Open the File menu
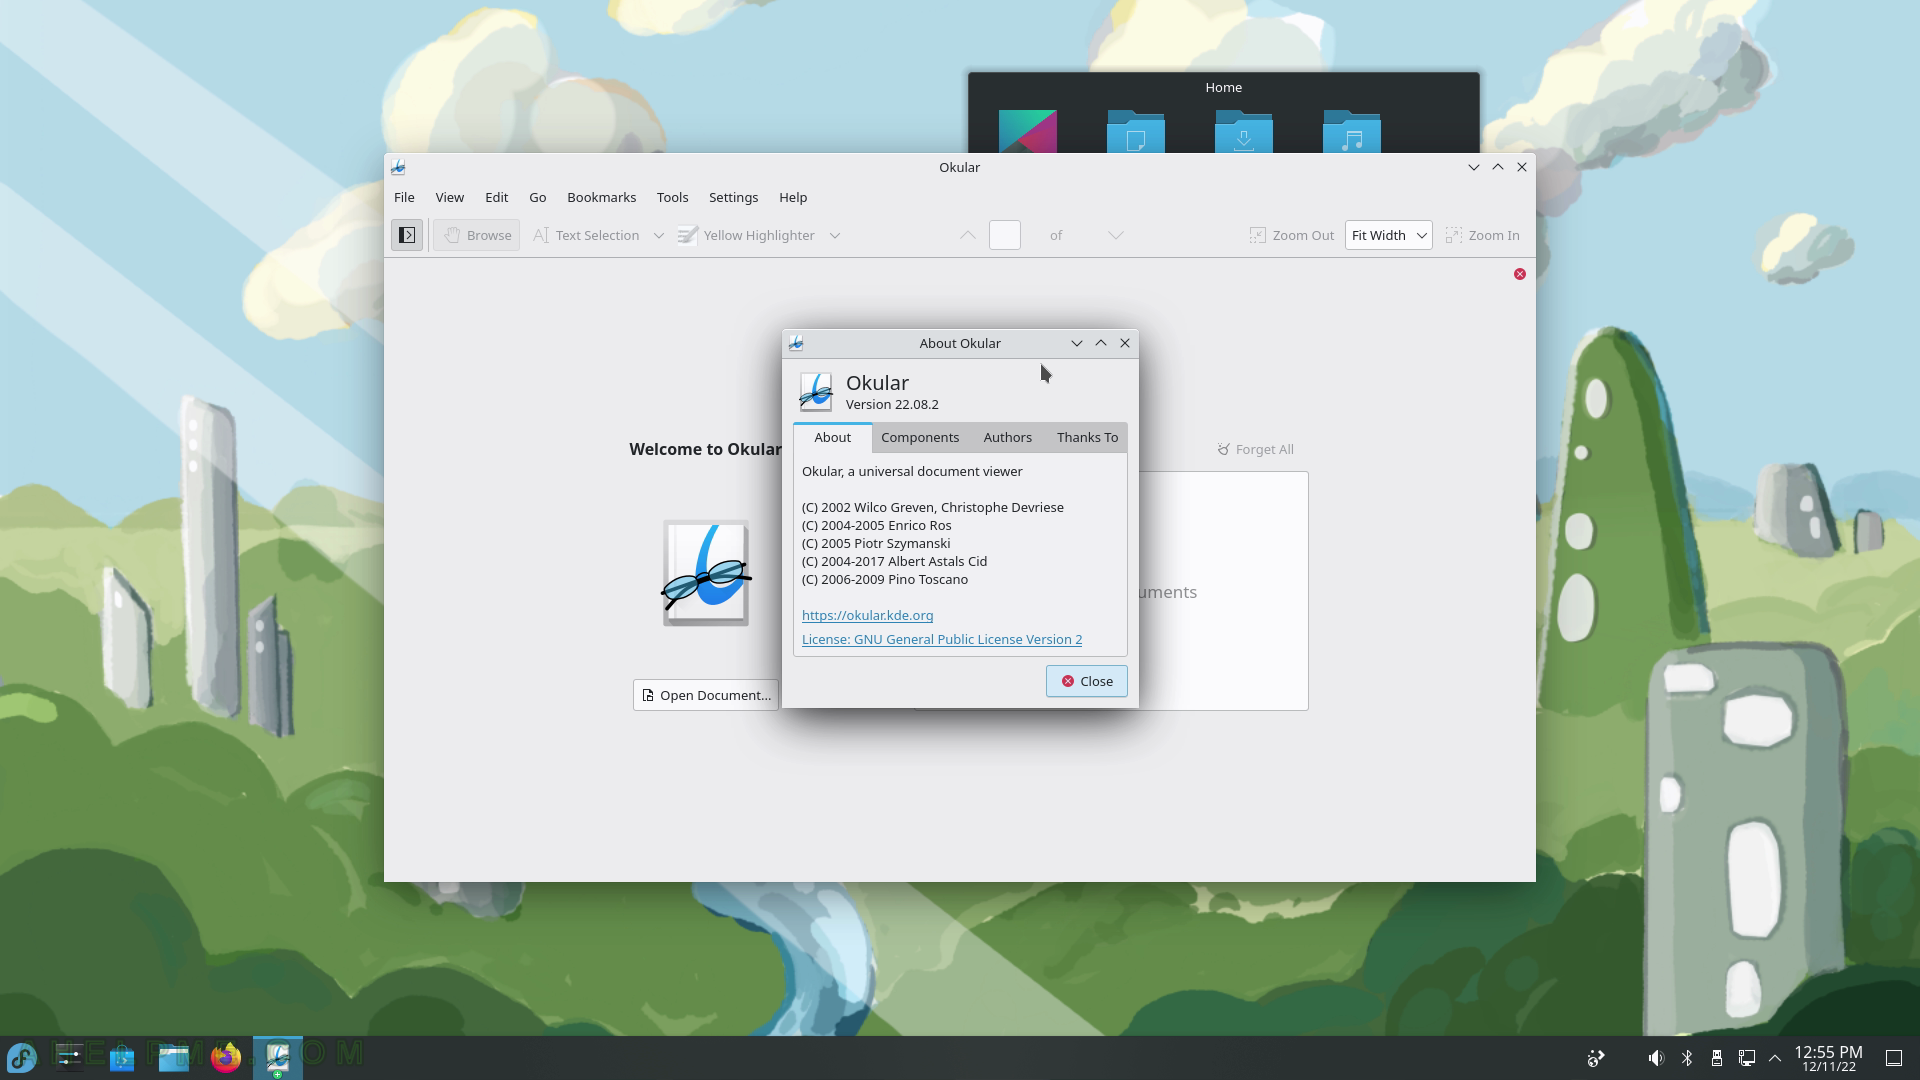 click(x=404, y=197)
